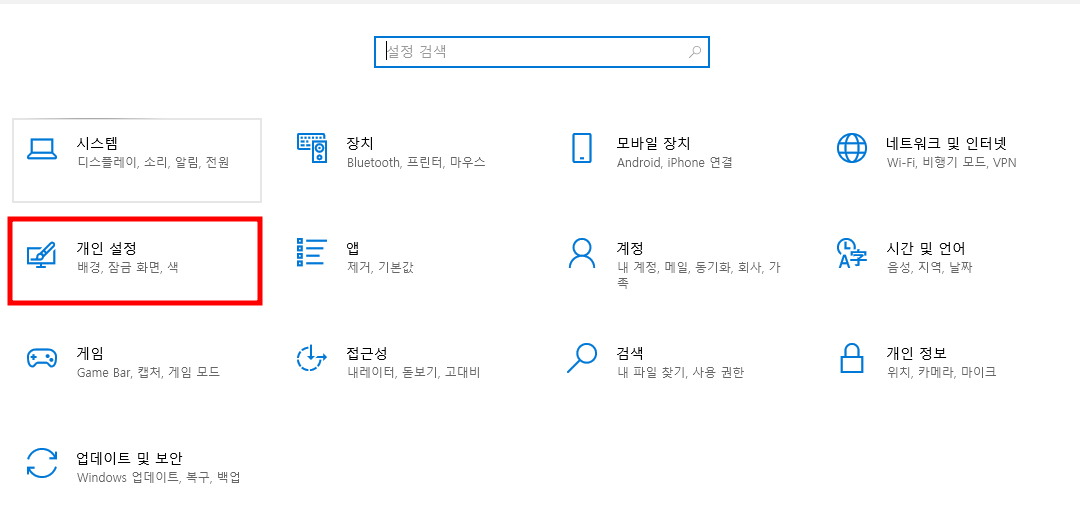The height and width of the screenshot is (521, 1080).
Task: Choose the 게임 title
Action: [90, 353]
